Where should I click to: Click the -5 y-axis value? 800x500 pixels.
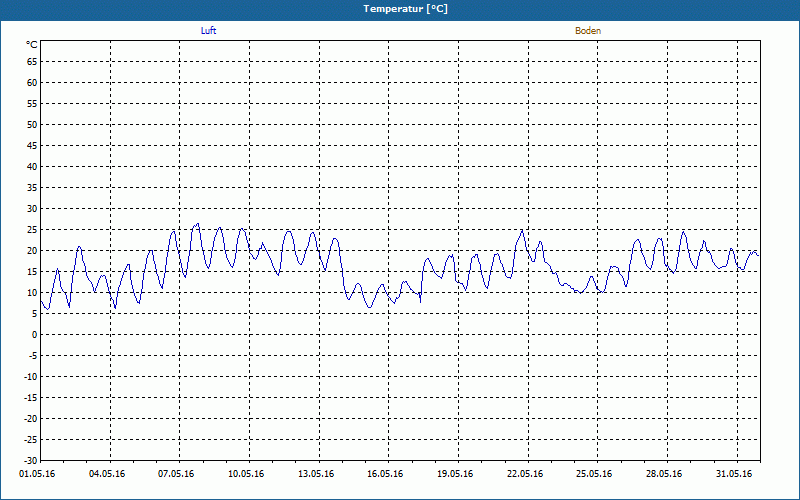pyautogui.click(x=32, y=356)
